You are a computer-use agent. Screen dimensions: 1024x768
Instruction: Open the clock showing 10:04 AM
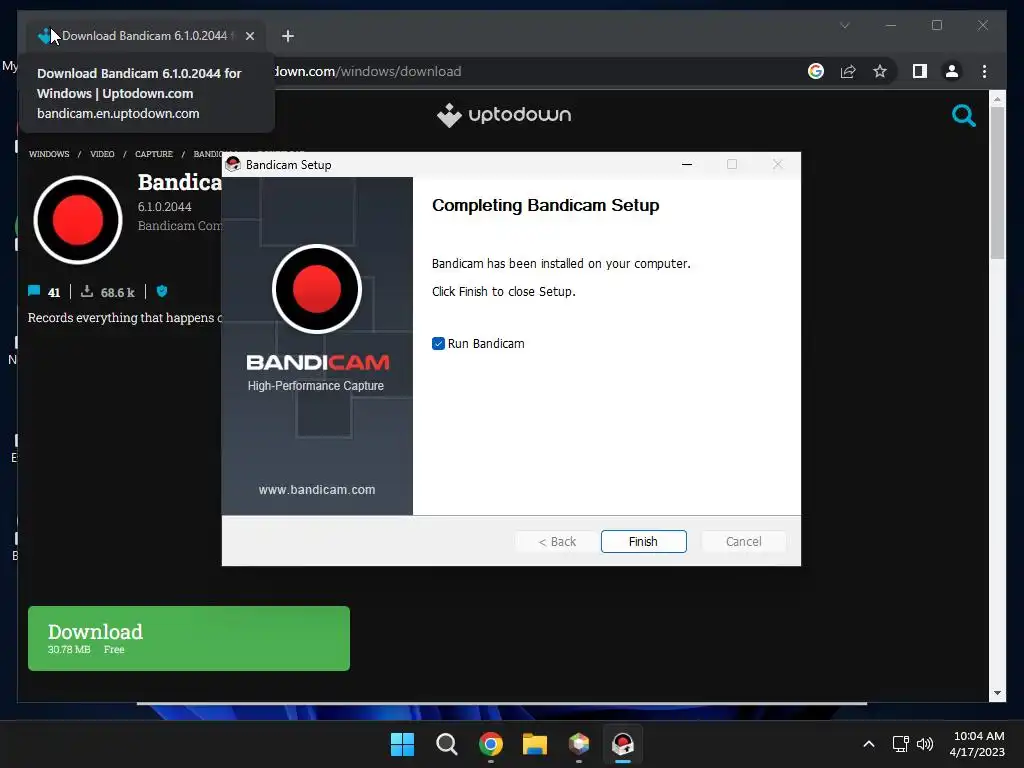[977, 744]
